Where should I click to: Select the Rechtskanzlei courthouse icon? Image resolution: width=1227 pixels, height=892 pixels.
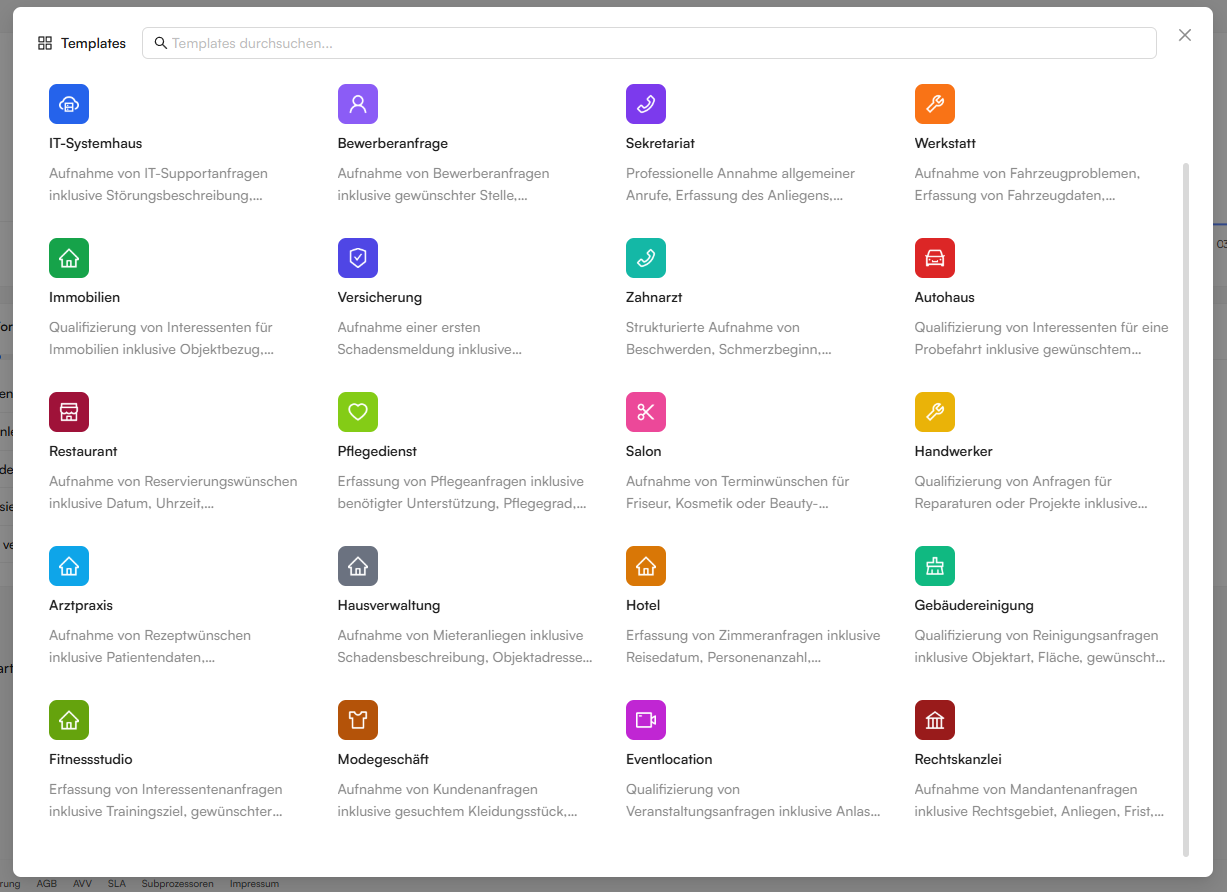click(x=935, y=720)
